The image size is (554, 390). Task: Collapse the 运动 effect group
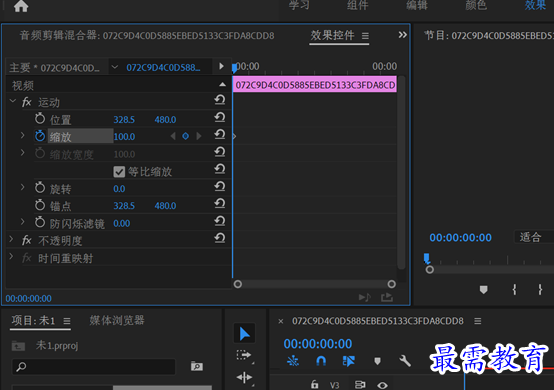tap(13, 101)
